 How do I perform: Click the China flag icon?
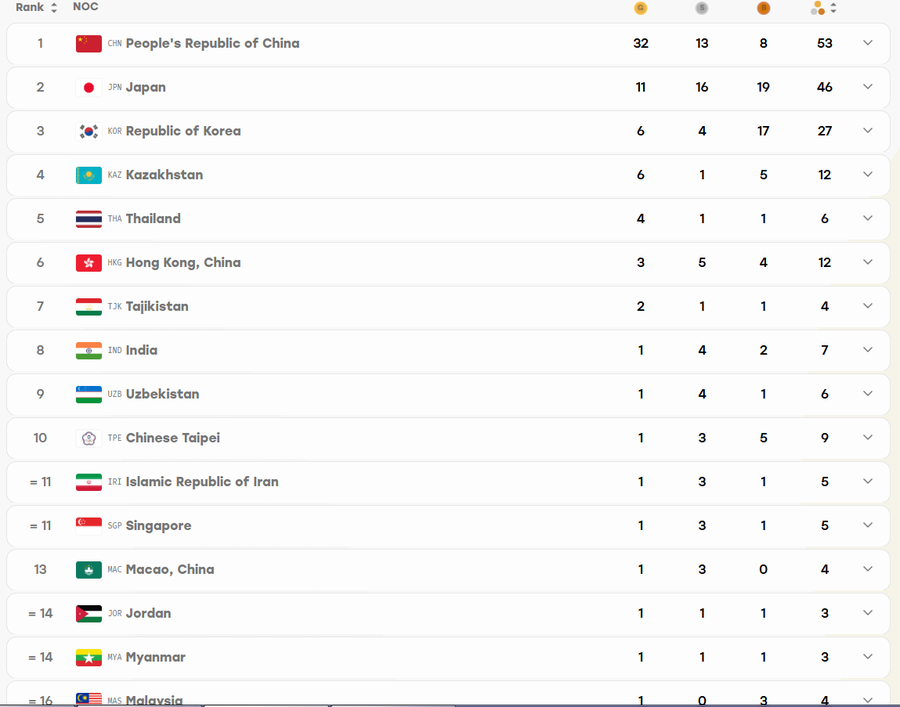tap(88, 44)
